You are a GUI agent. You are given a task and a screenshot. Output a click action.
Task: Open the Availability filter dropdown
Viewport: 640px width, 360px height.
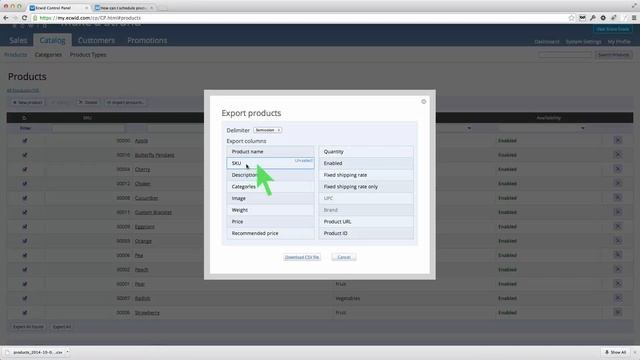click(541, 128)
